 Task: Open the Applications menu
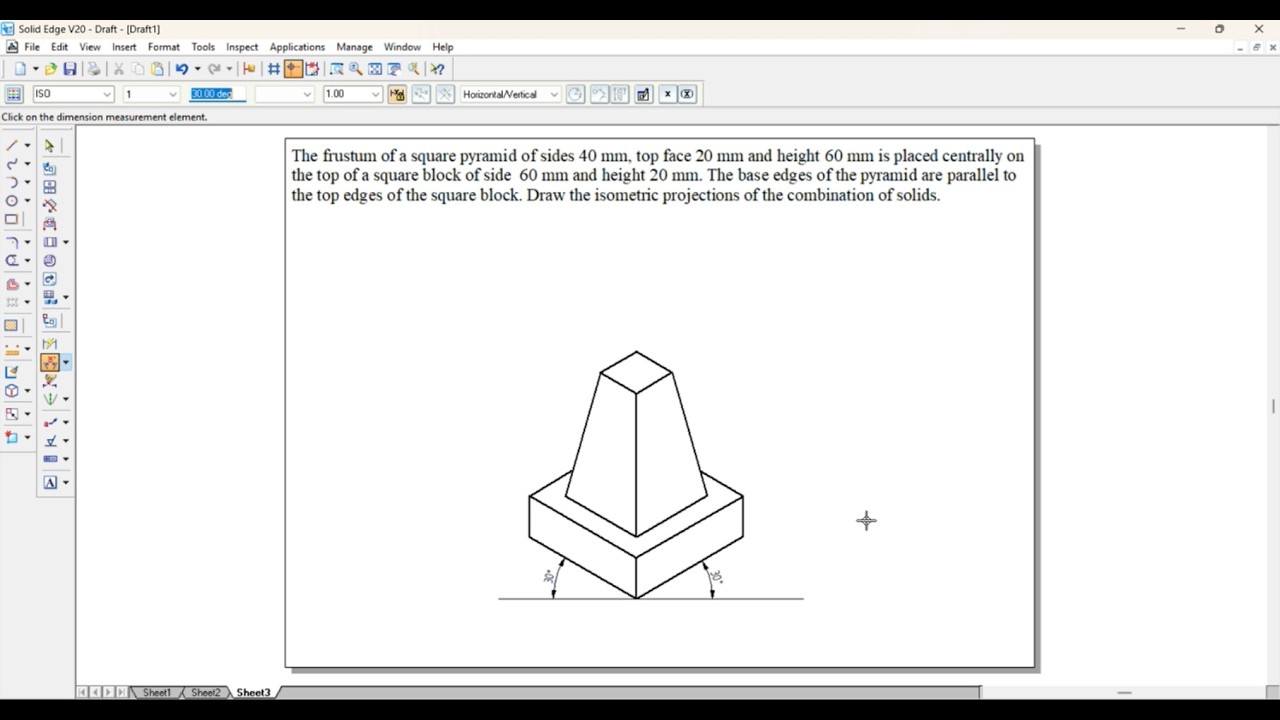point(297,47)
